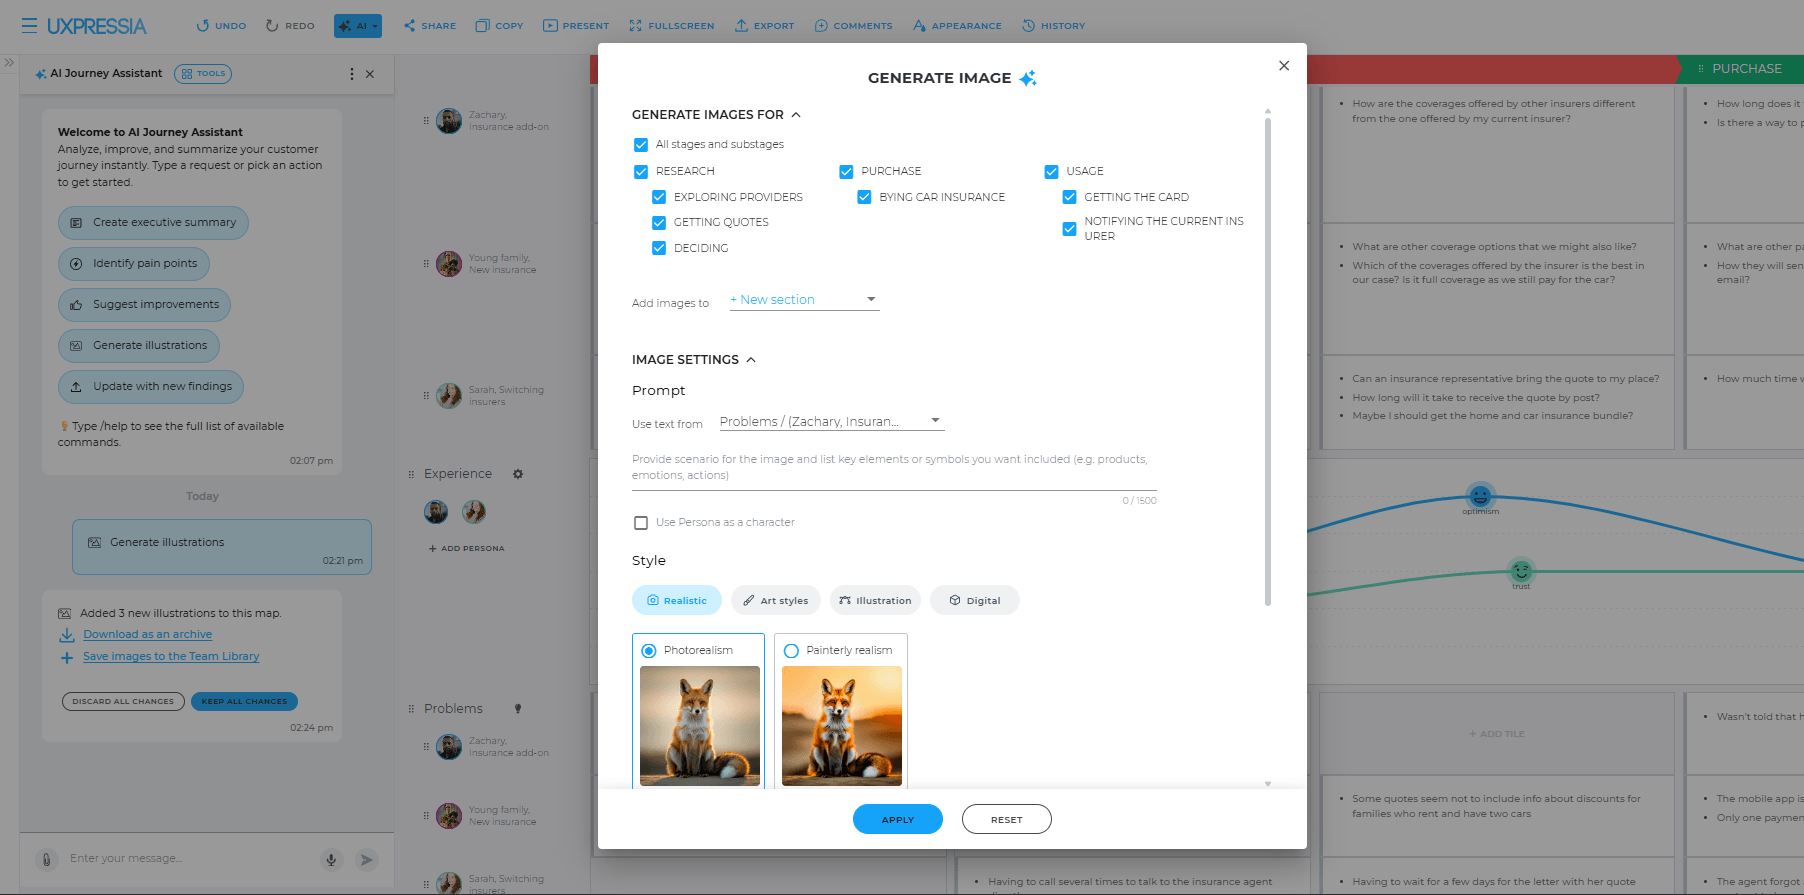
Task: Click Discard All Changes button
Action: 123,701
